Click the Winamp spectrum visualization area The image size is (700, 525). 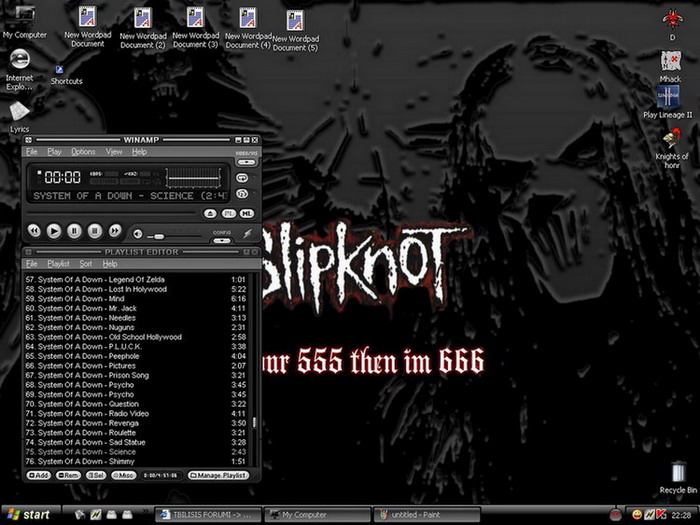click(194, 177)
